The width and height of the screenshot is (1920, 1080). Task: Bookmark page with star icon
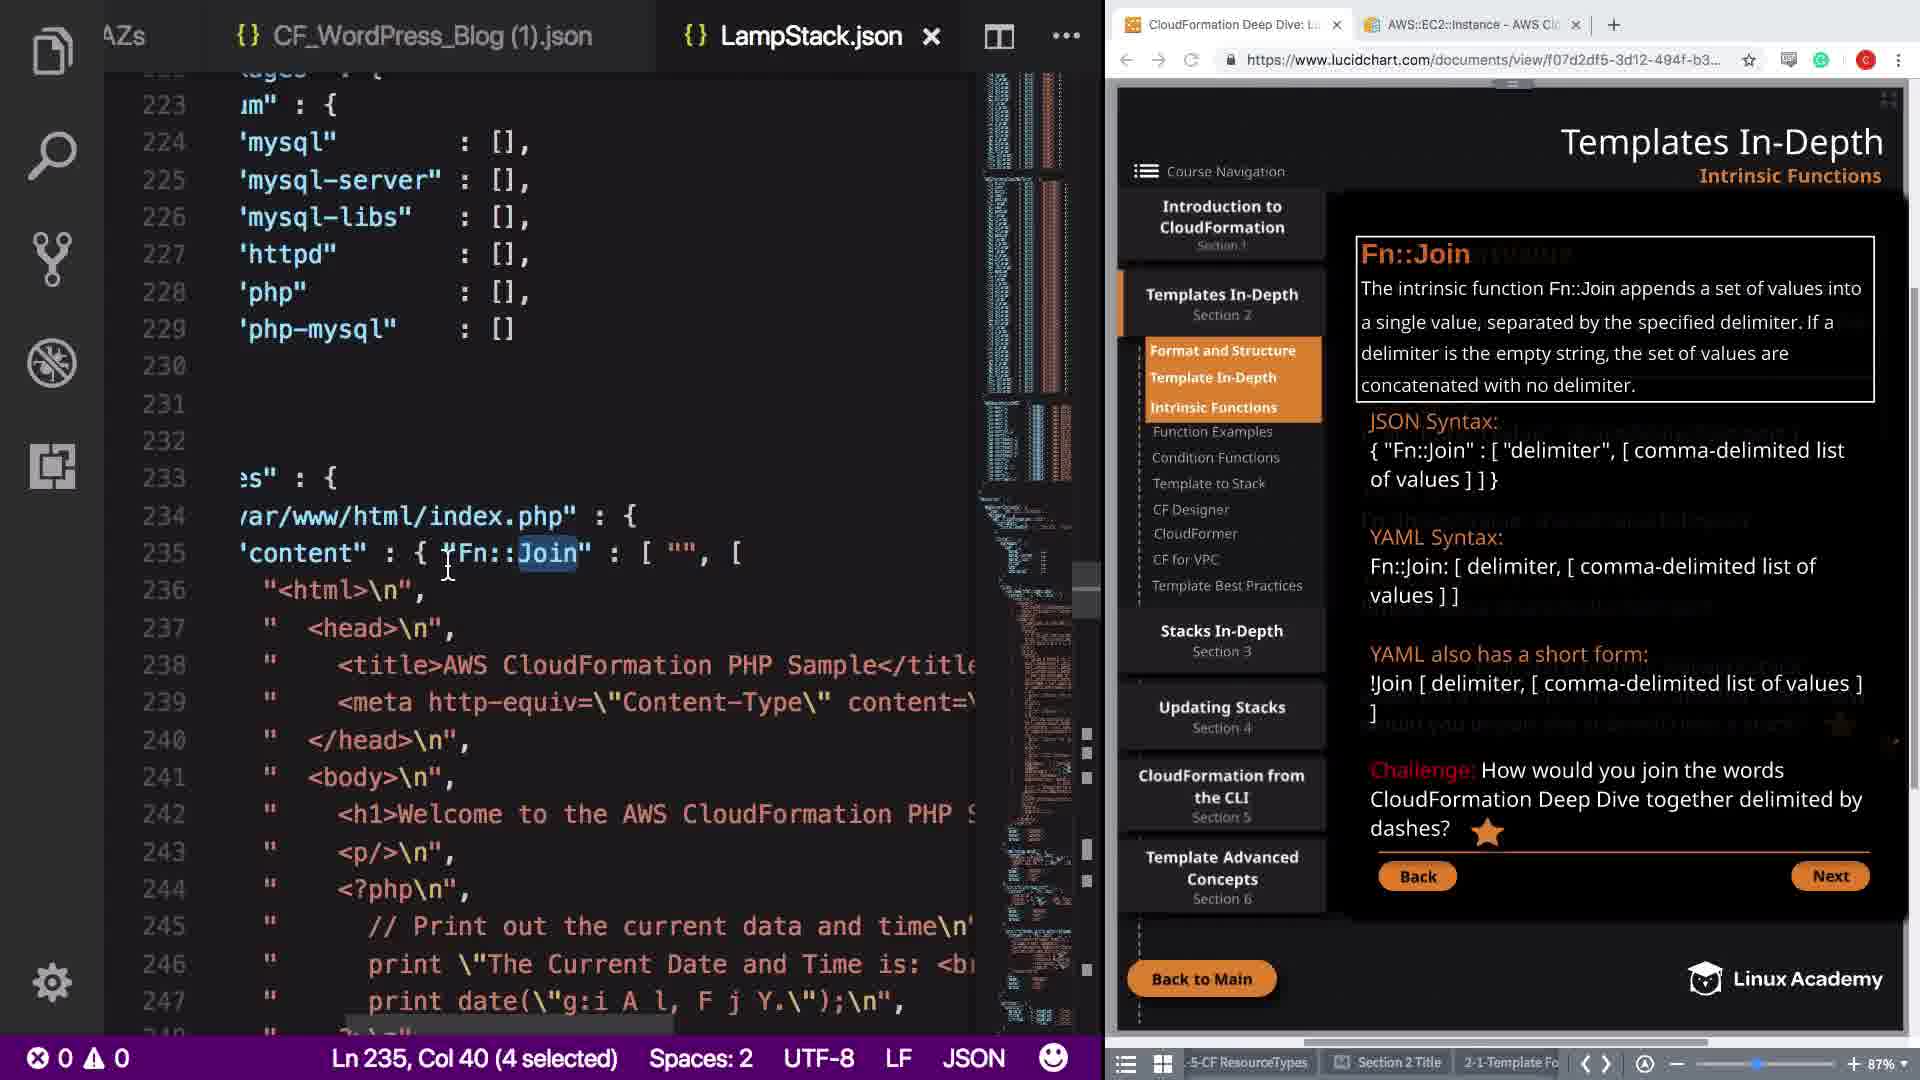tap(1749, 60)
